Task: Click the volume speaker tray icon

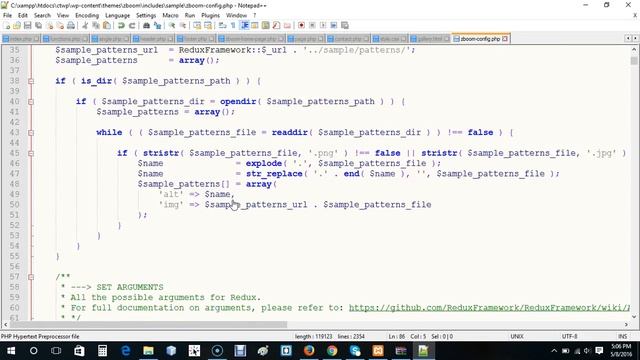Action: click(x=587, y=351)
